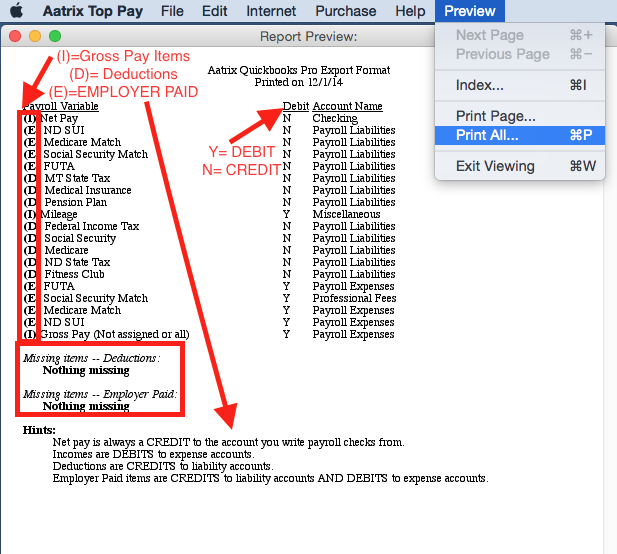The image size is (617, 554).
Task: Click the Federal Income Tax row
Action: [92, 226]
